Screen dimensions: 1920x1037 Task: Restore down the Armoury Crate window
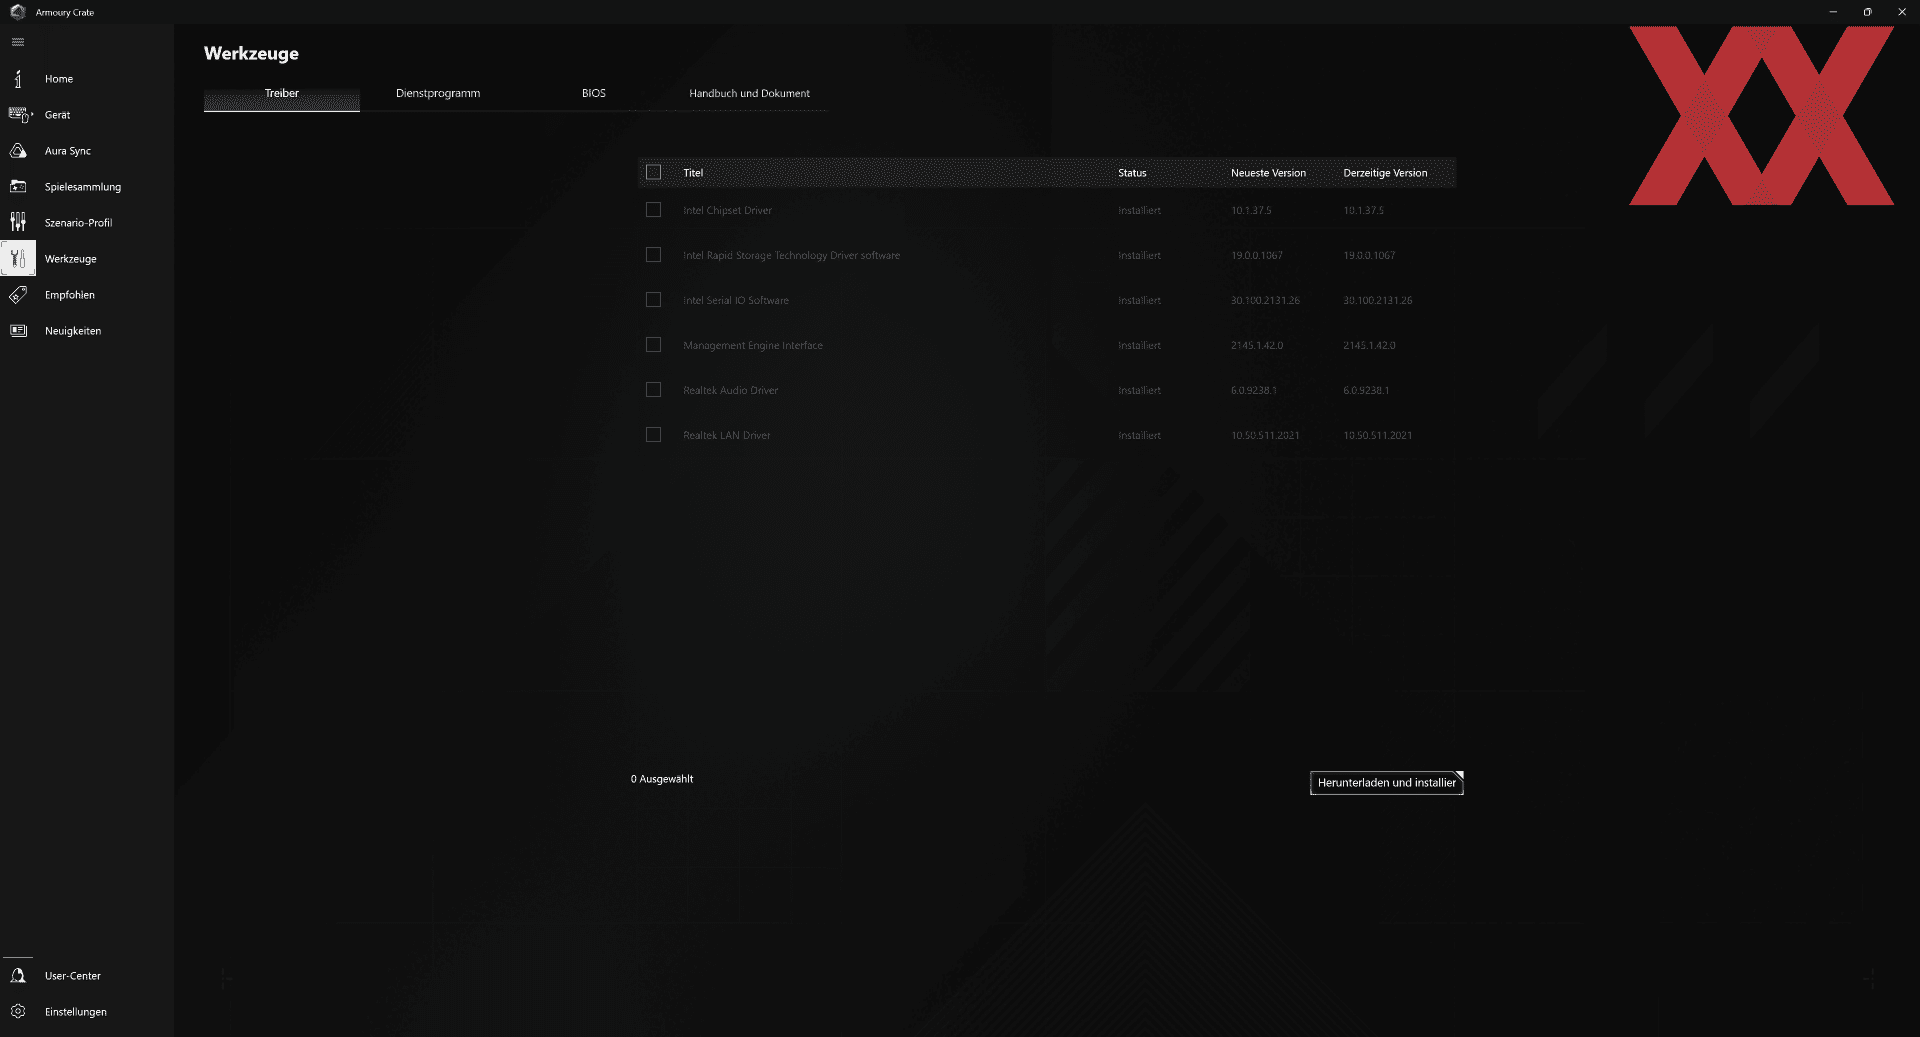coord(1867,12)
